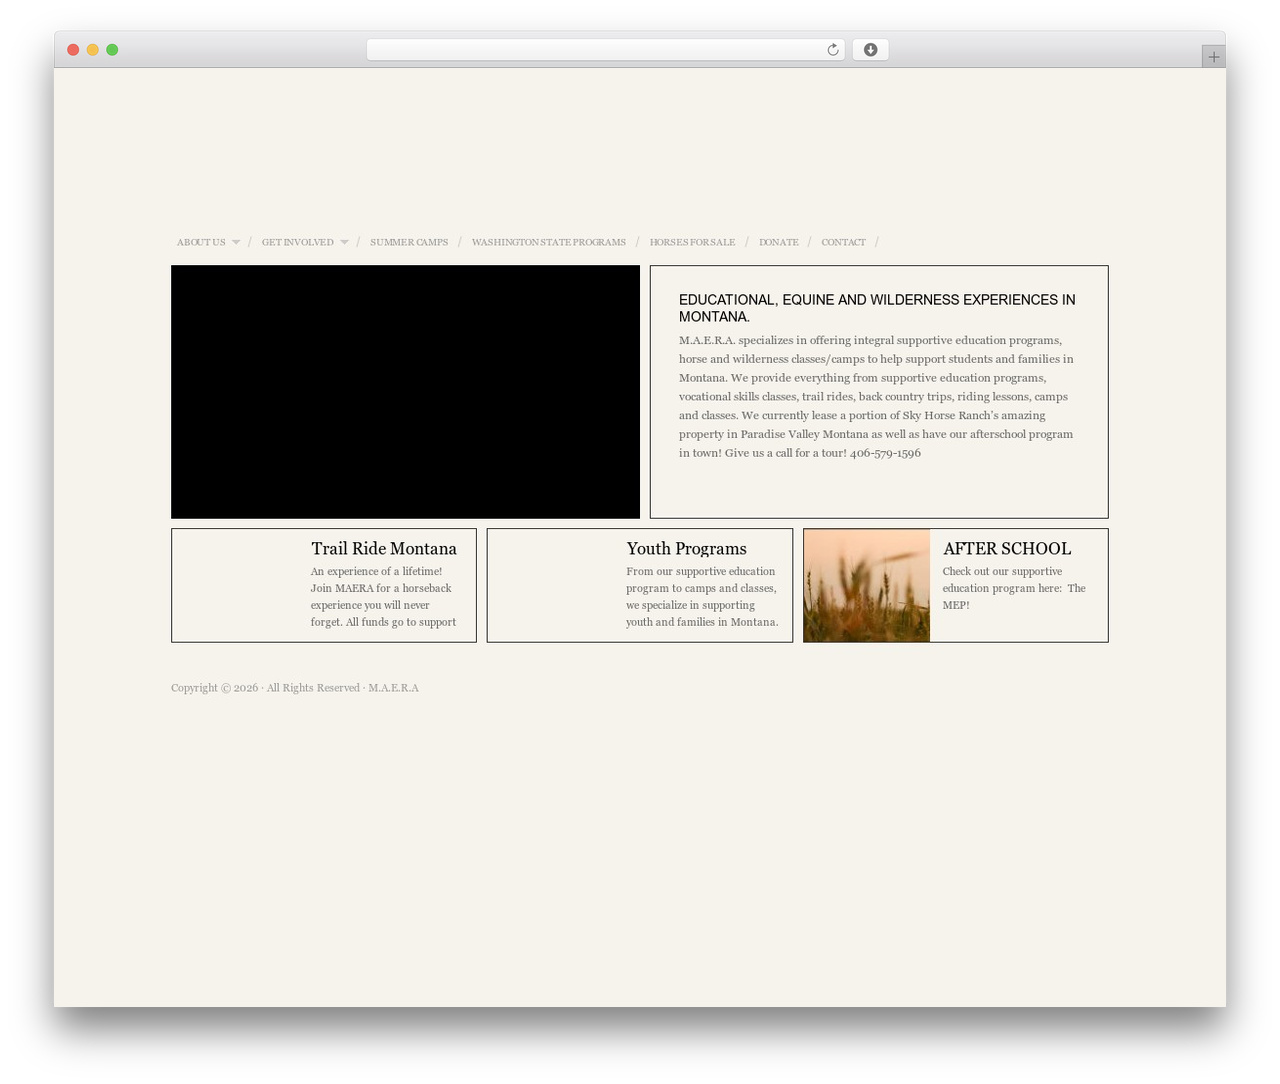
Task: Open the About Us menu item
Action: pyautogui.click(x=201, y=242)
